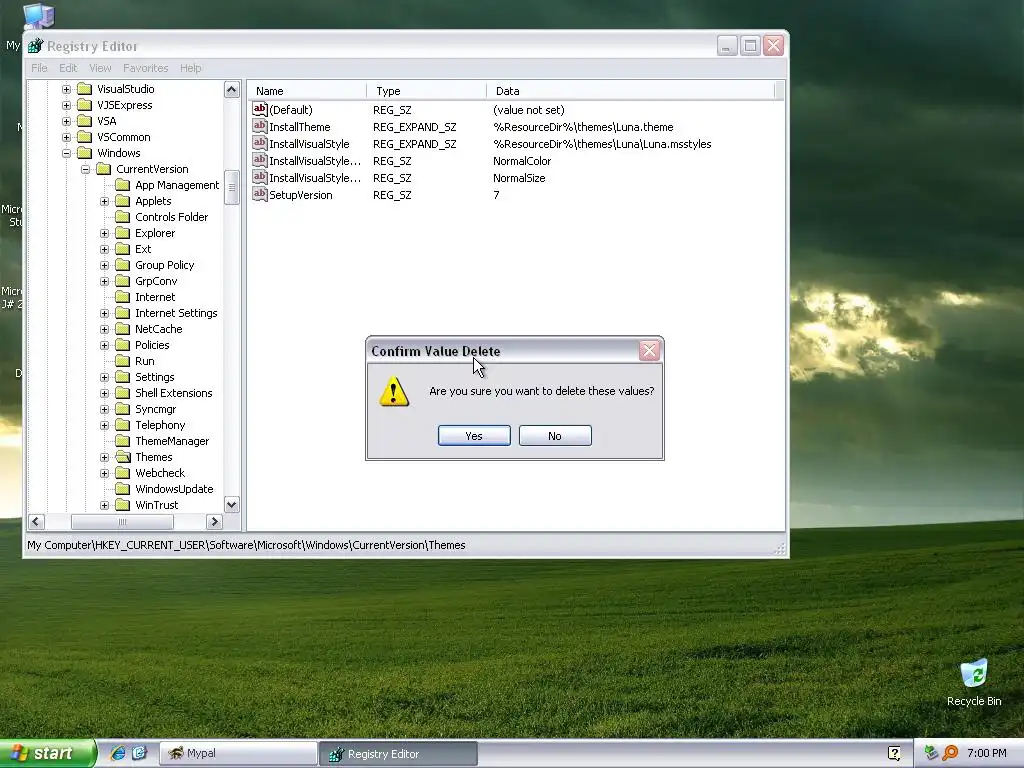The image size is (1024, 768).
Task: Select the Settings folder icon
Action: click(x=123, y=377)
